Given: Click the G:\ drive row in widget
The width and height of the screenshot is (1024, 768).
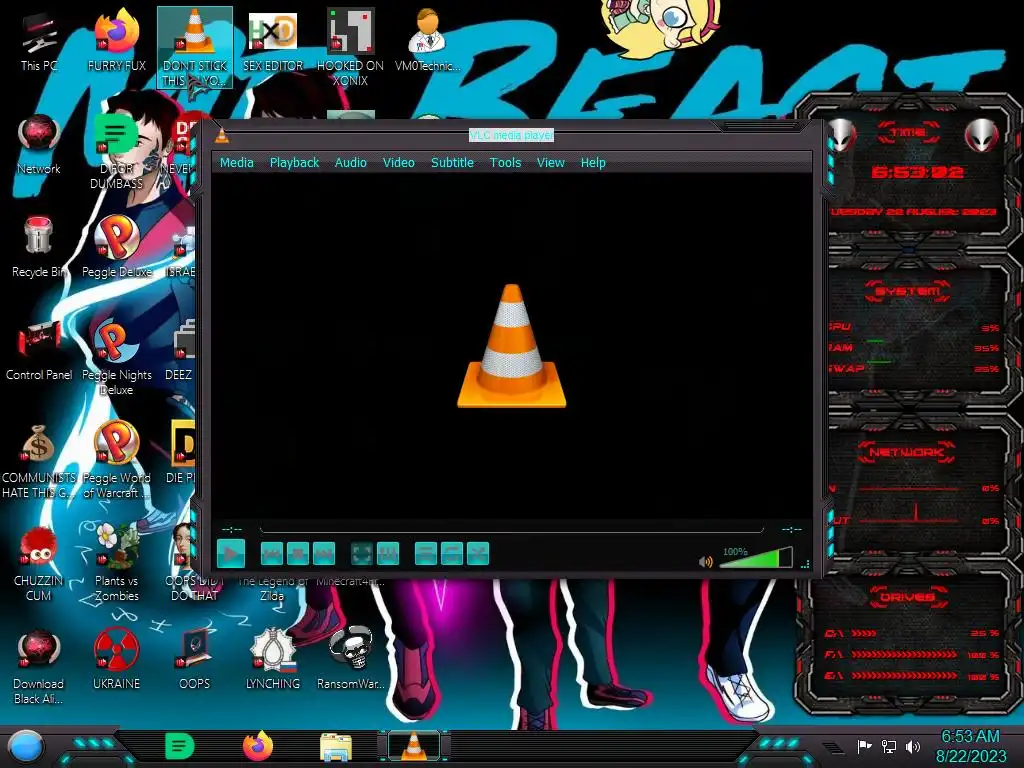Looking at the screenshot, I should (x=912, y=676).
